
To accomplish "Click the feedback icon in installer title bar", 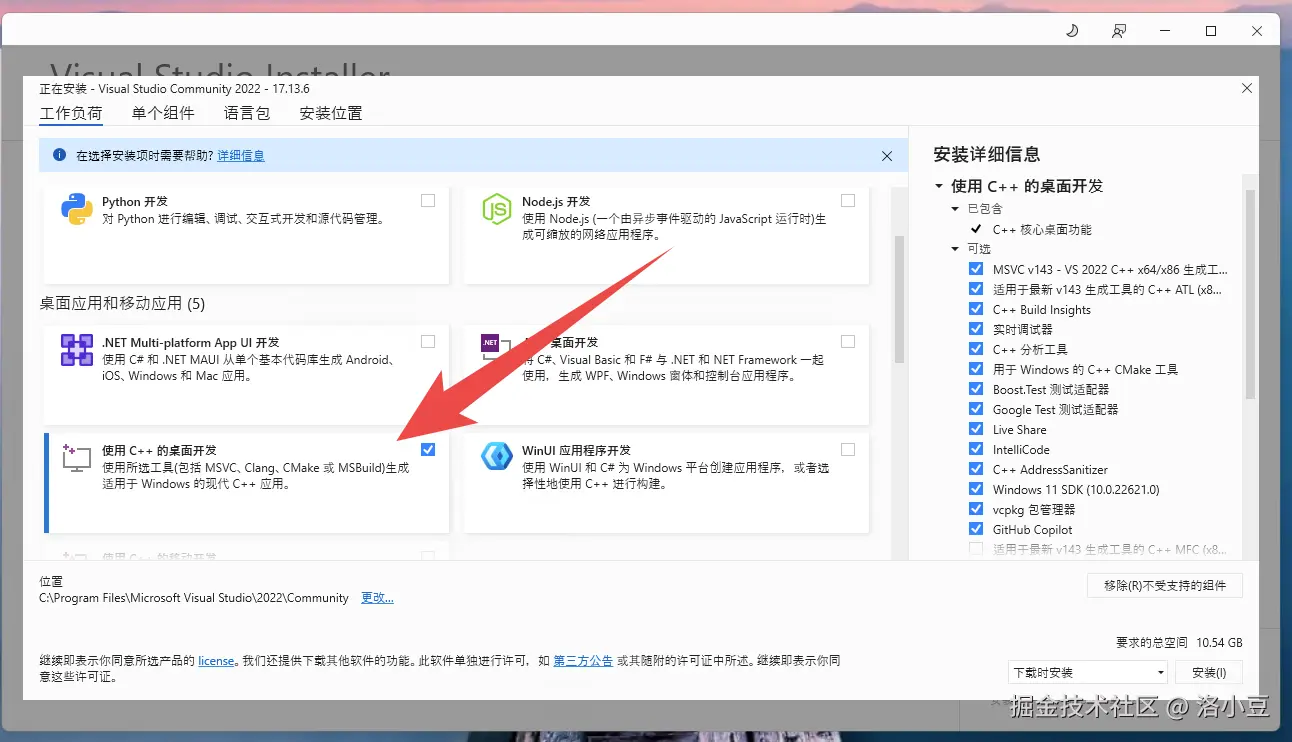I will pos(1119,31).
